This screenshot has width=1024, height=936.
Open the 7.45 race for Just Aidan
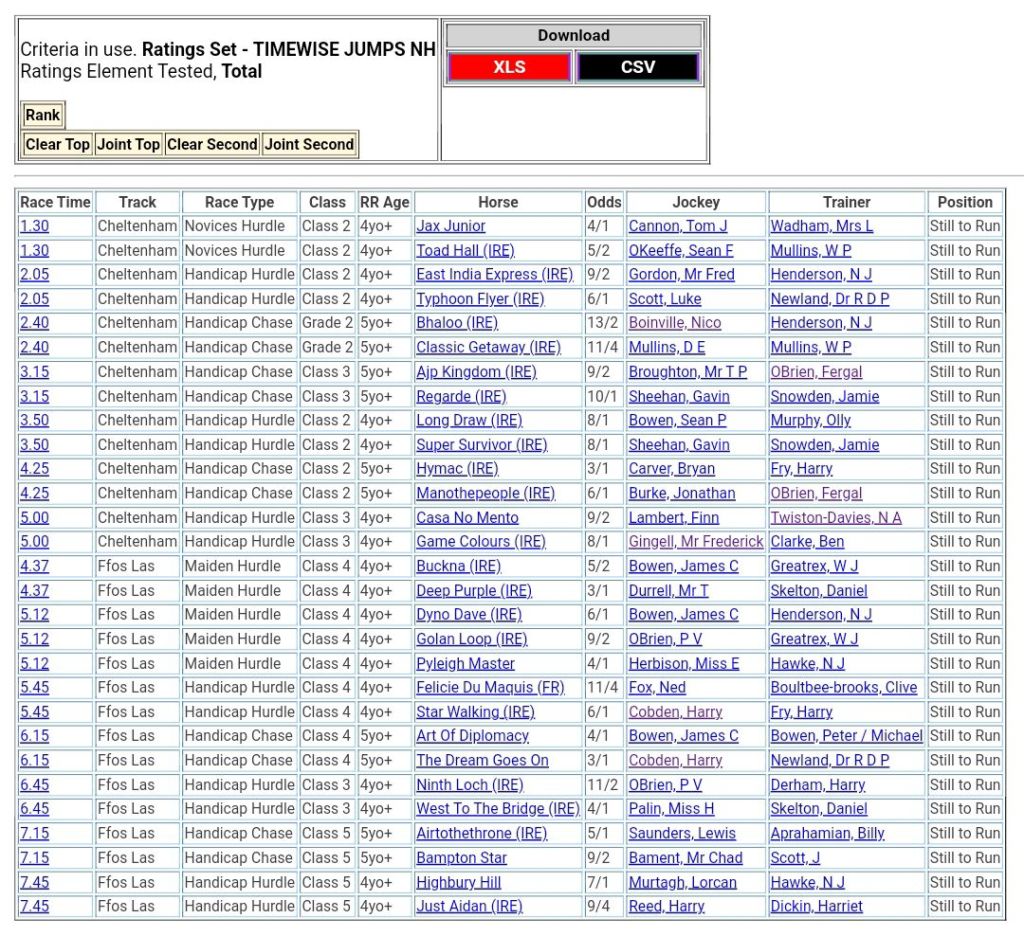34,906
